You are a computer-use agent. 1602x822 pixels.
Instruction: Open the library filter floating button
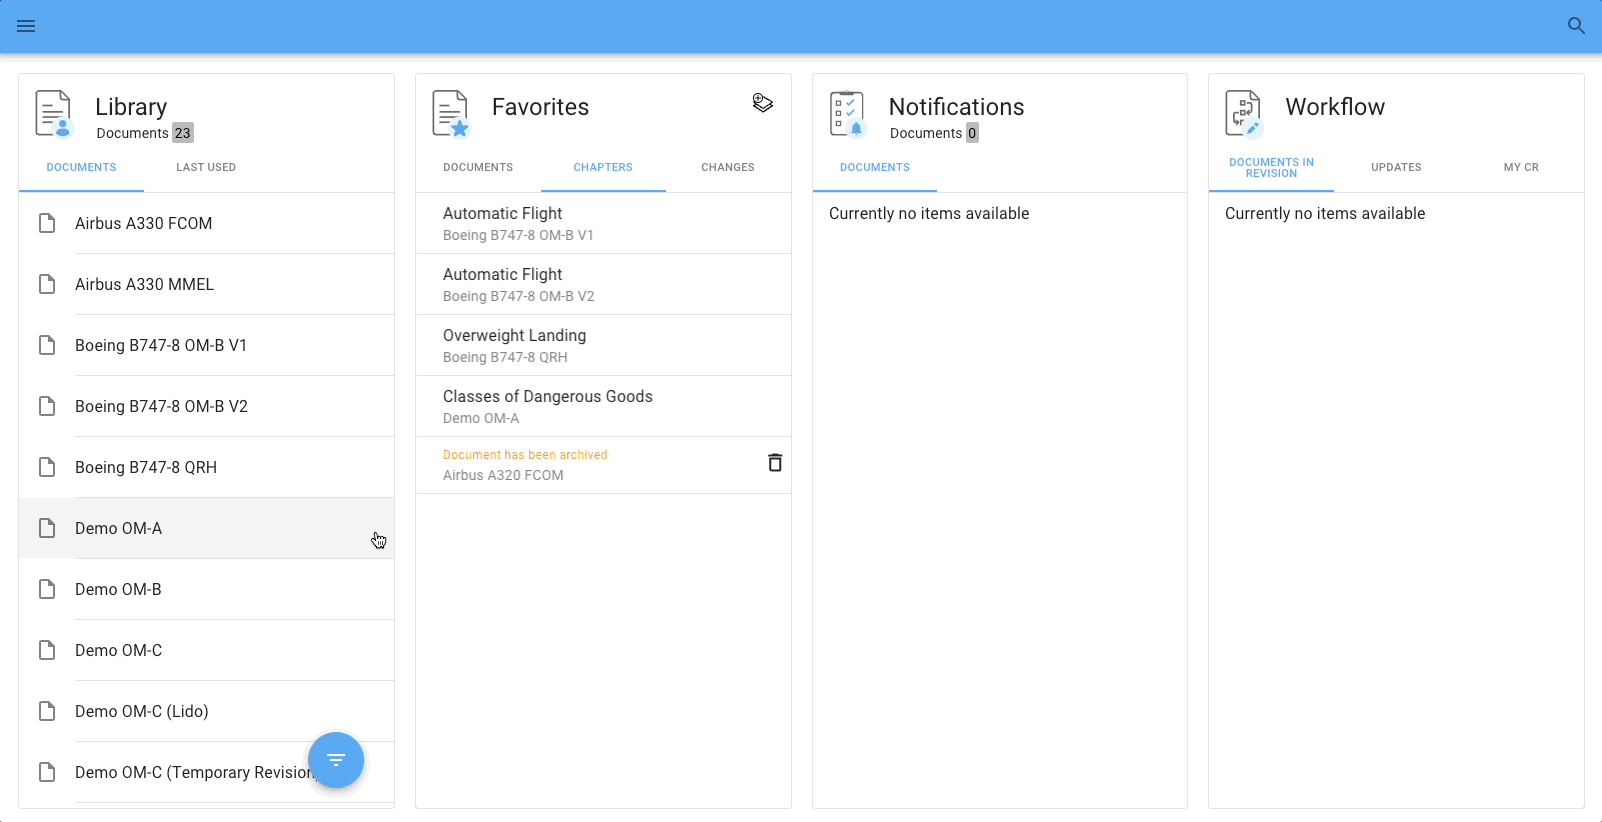point(336,760)
